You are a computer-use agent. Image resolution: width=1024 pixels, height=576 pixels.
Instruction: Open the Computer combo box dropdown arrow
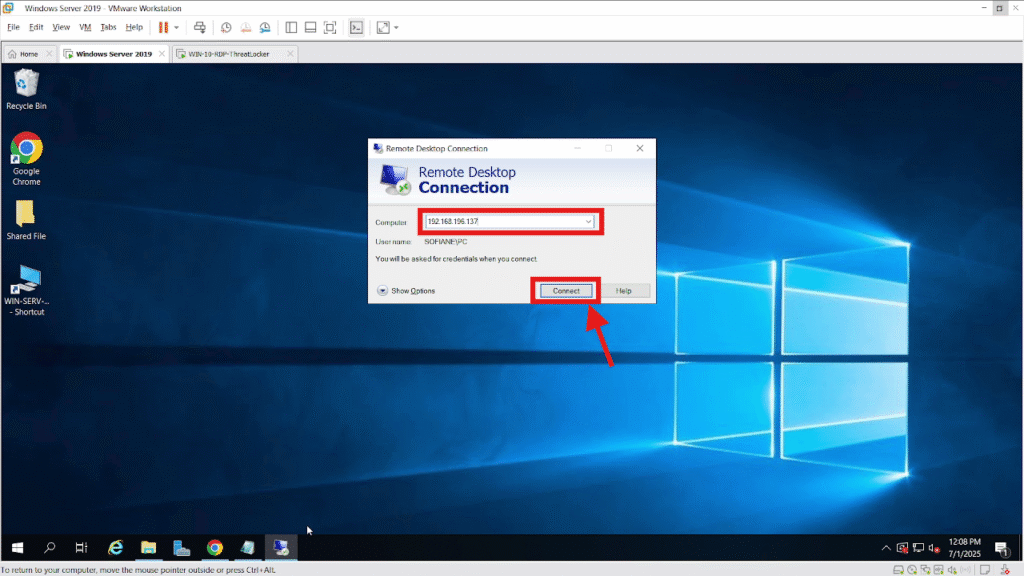coord(588,221)
